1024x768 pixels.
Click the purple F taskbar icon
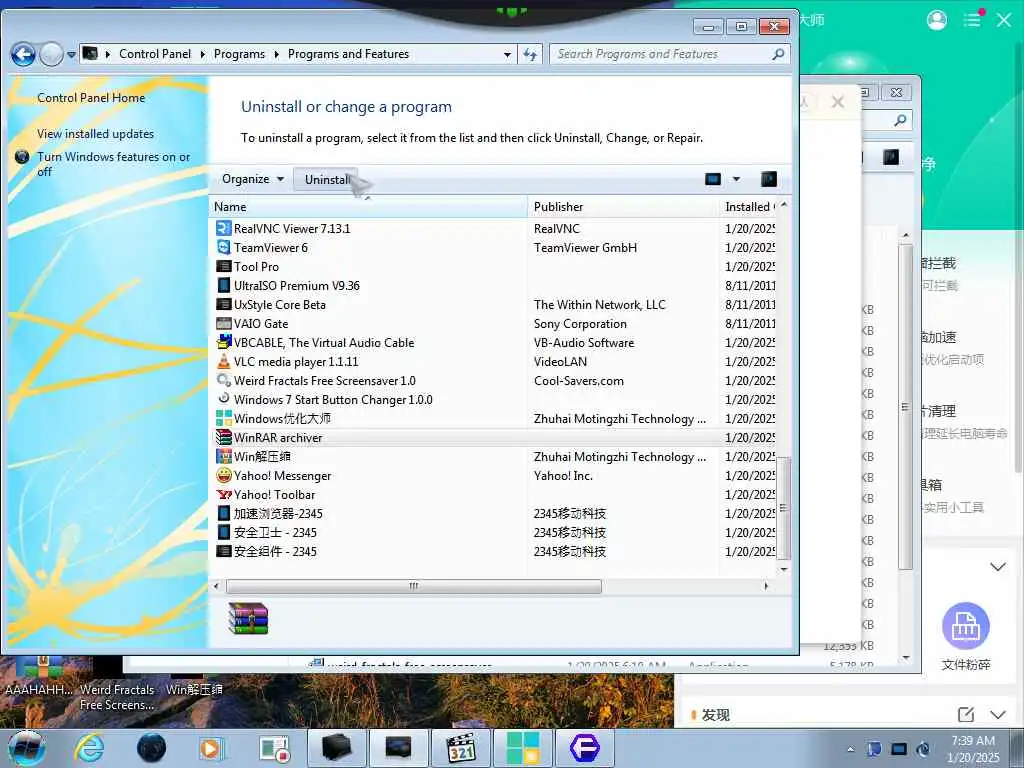(584, 748)
